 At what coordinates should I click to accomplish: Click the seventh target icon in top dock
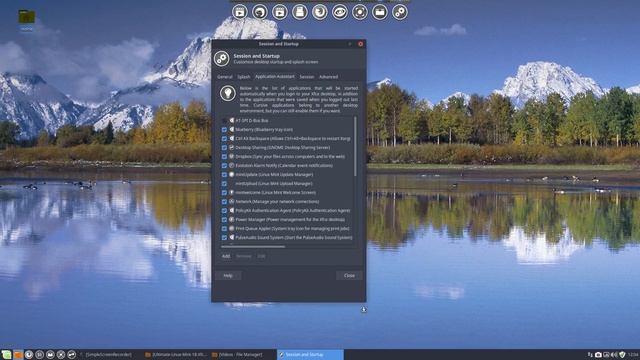[x=360, y=12]
